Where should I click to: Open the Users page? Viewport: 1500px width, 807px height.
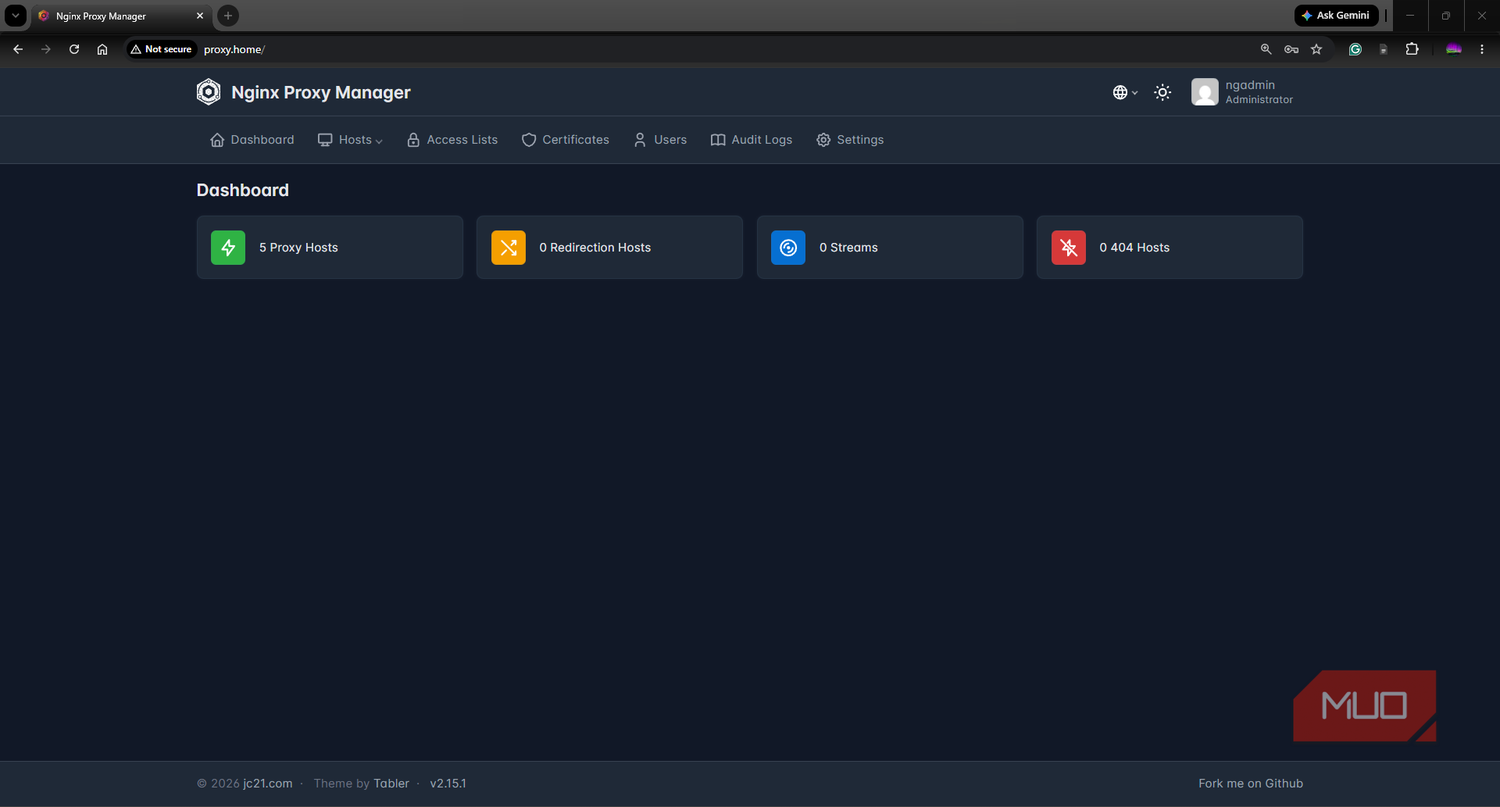click(x=660, y=140)
